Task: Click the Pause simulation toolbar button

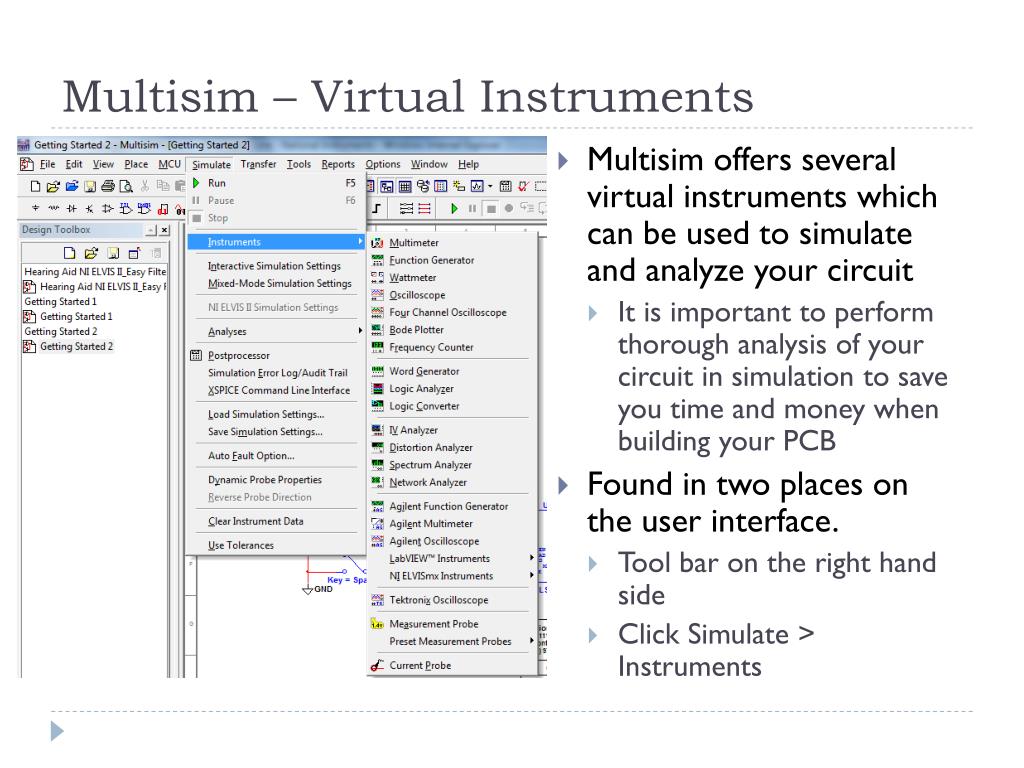Action: [472, 208]
